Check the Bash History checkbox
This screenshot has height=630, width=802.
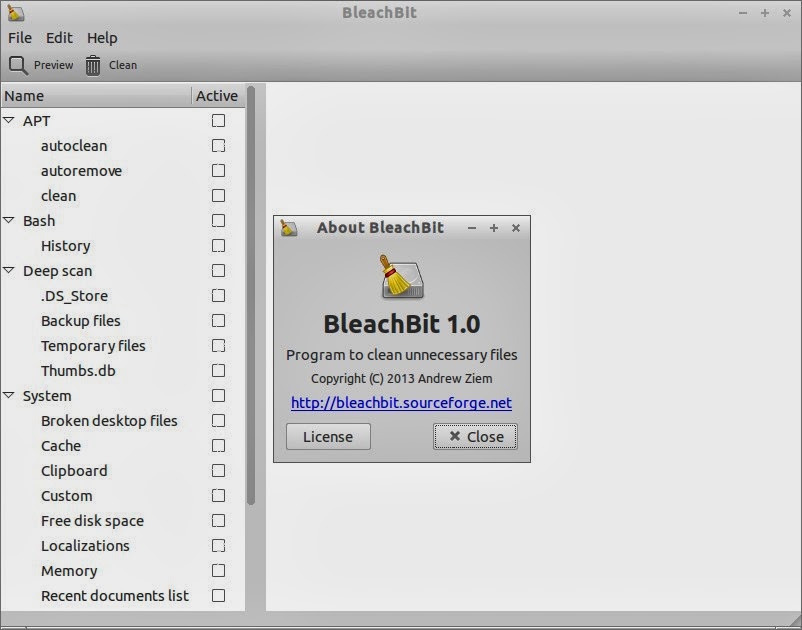(x=216, y=246)
